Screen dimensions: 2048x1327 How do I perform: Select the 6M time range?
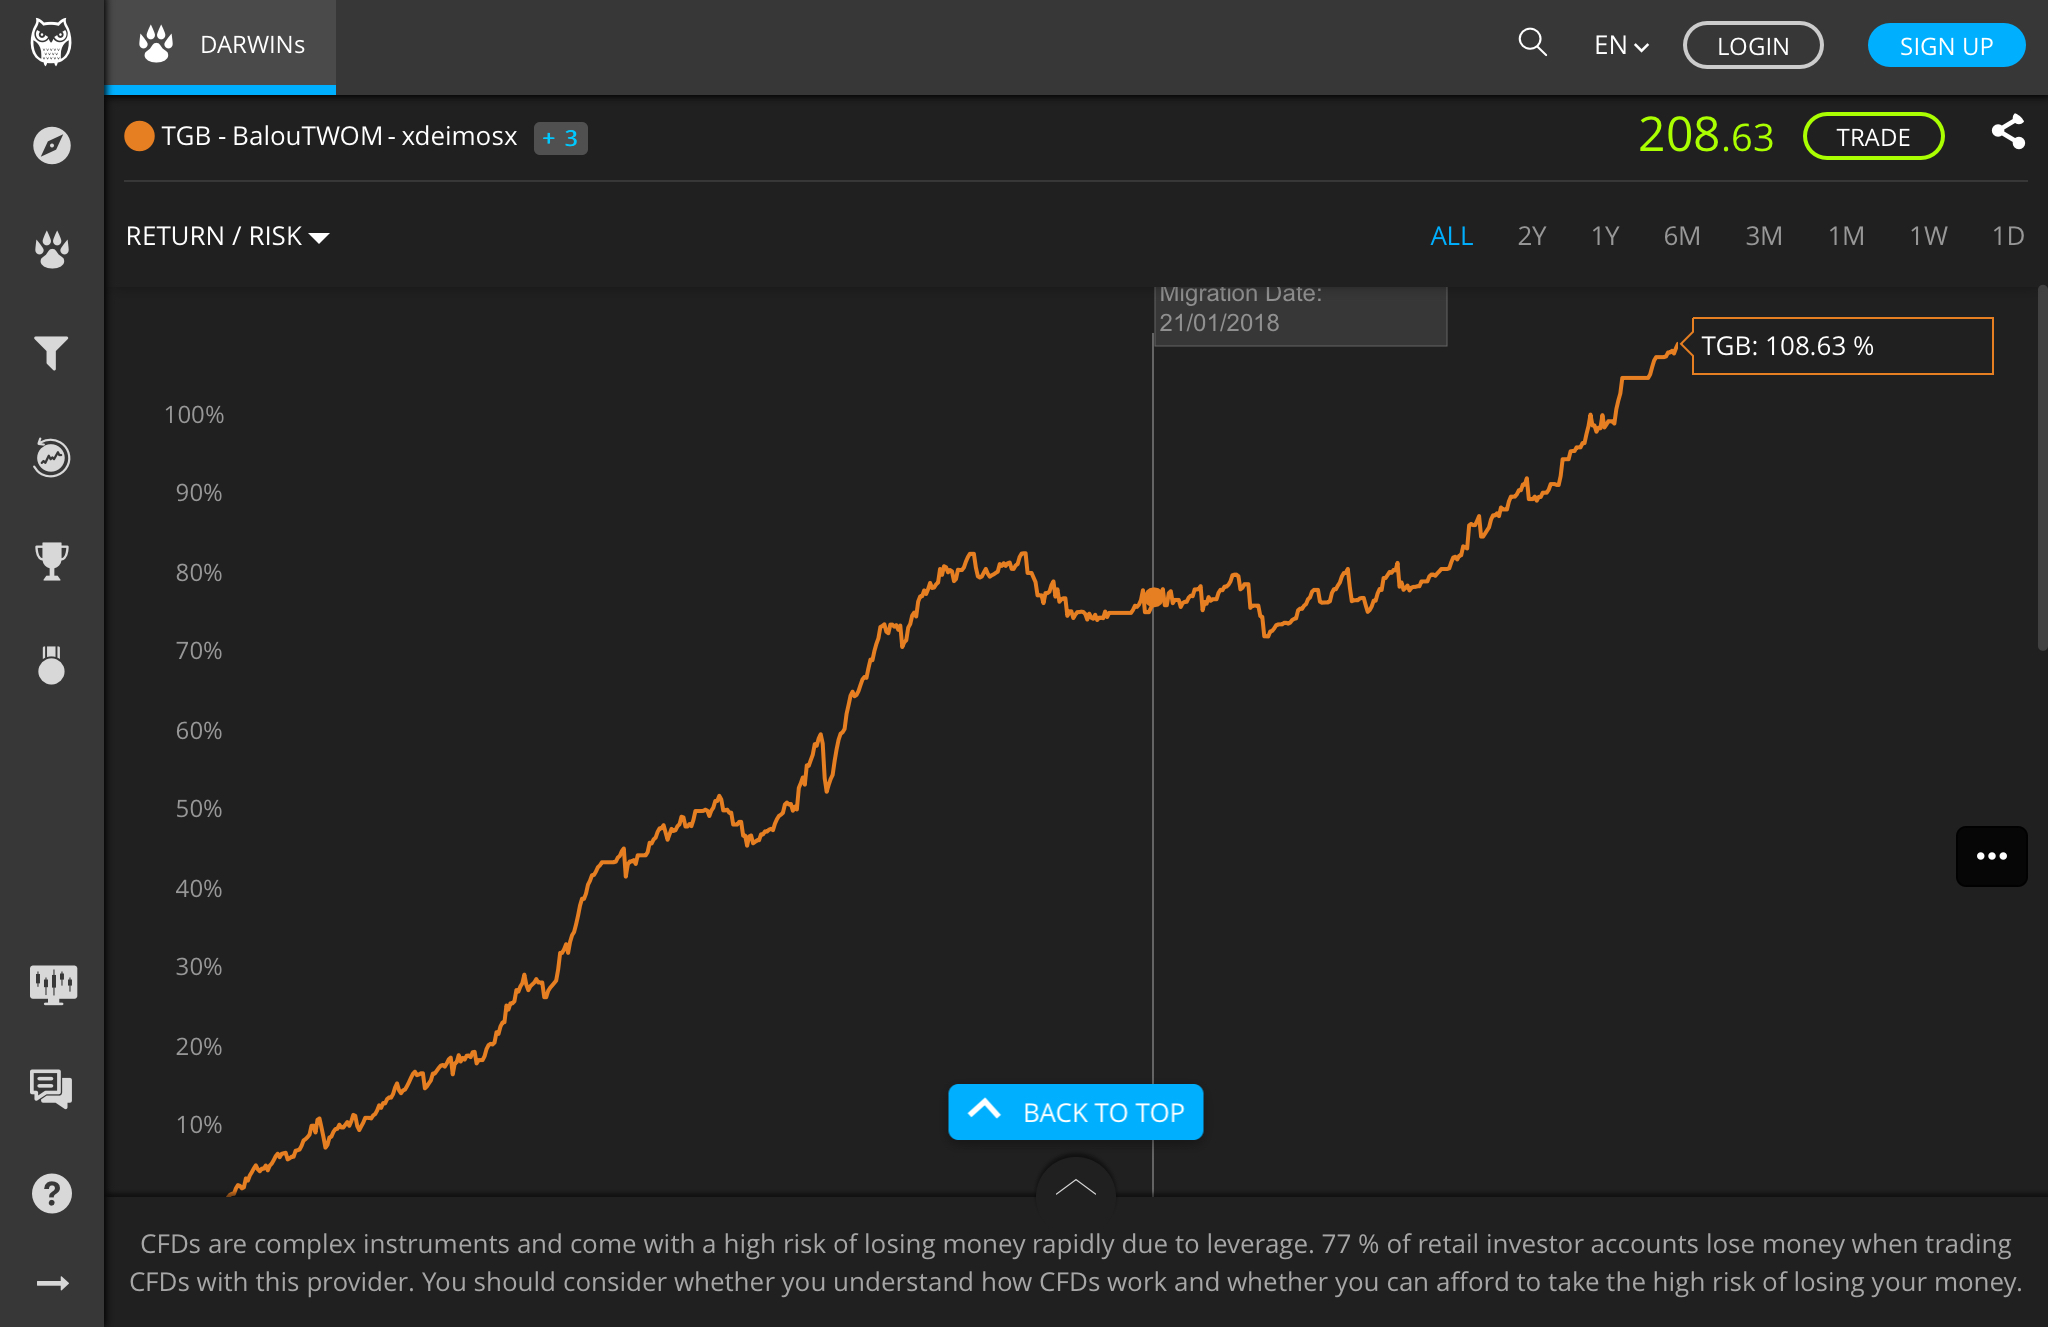click(x=1682, y=236)
